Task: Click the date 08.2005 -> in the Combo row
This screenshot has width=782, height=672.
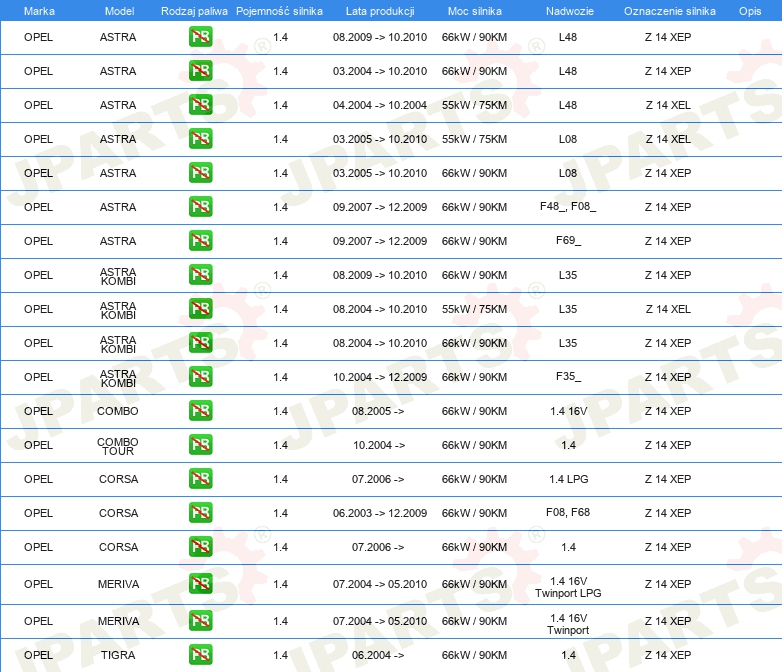Action: coord(378,411)
